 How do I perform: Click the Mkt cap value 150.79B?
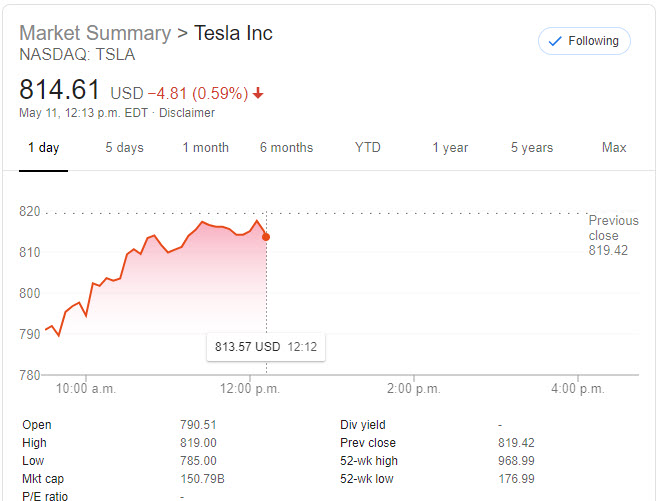(201, 478)
